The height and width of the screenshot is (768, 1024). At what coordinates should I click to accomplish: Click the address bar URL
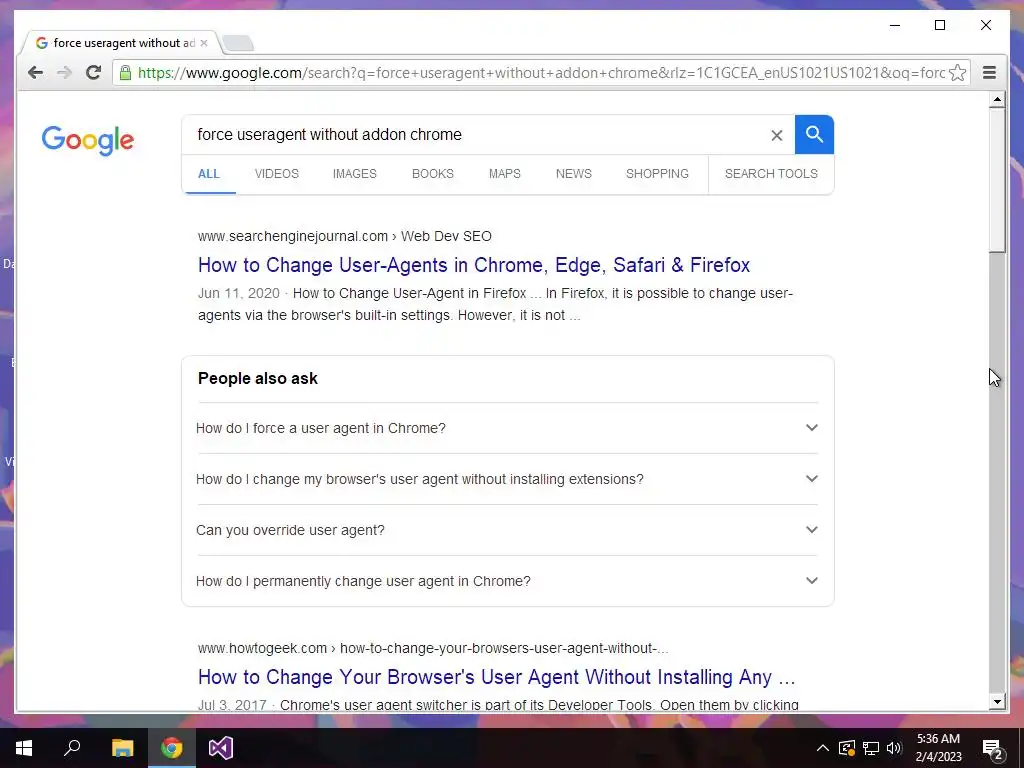(541, 72)
